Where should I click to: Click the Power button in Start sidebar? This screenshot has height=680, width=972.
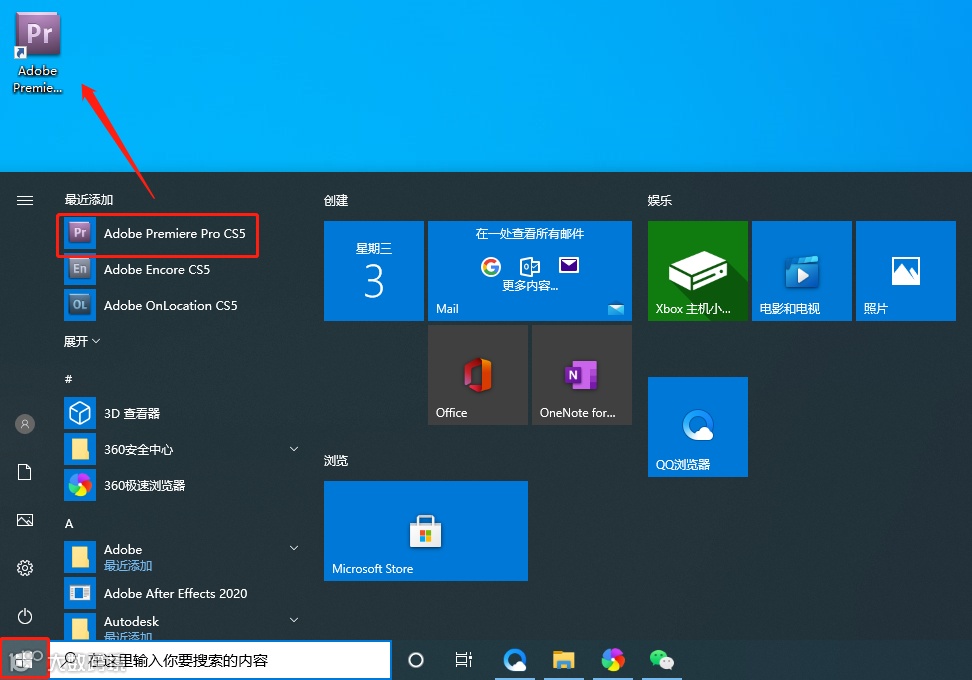tap(25, 616)
